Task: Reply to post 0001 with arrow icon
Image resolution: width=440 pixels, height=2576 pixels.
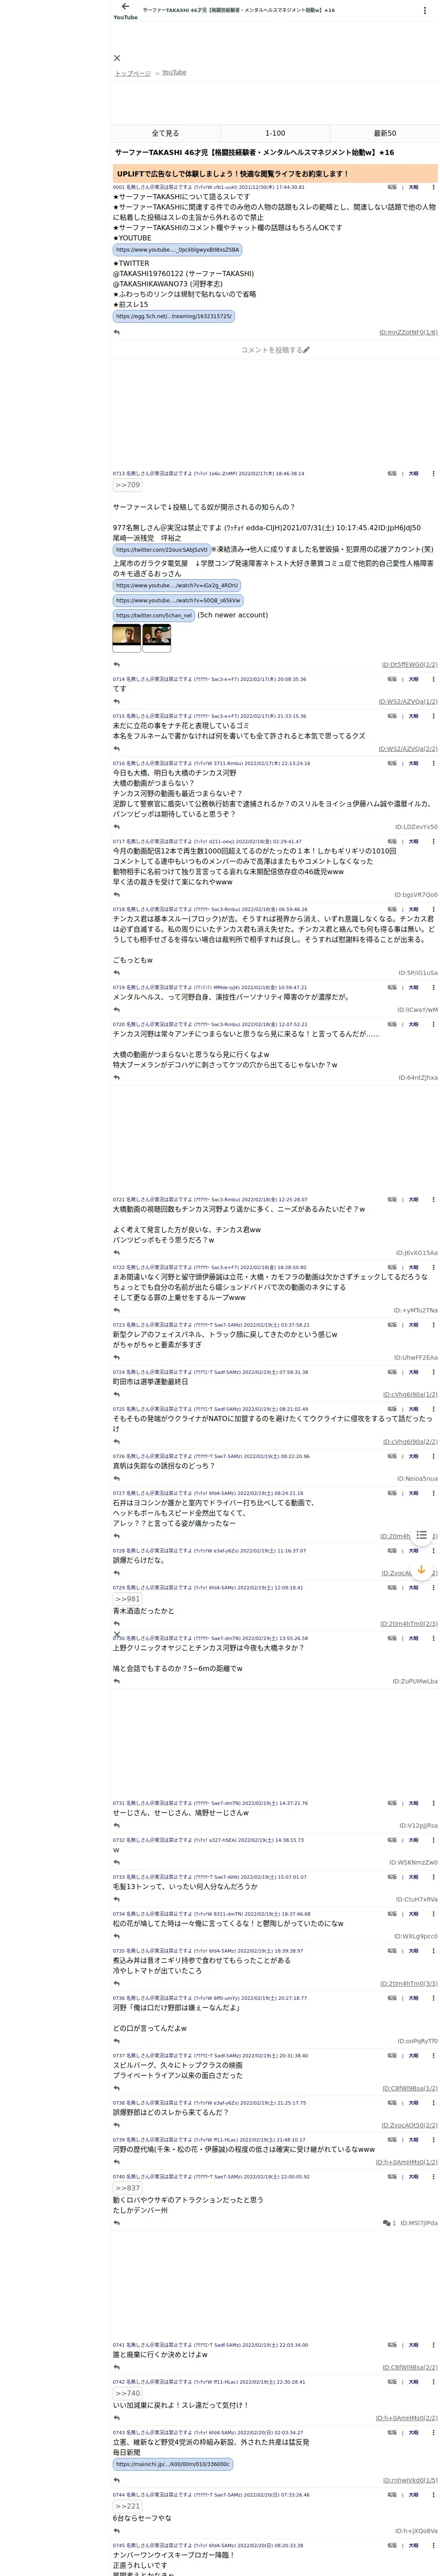Action: tap(117, 332)
